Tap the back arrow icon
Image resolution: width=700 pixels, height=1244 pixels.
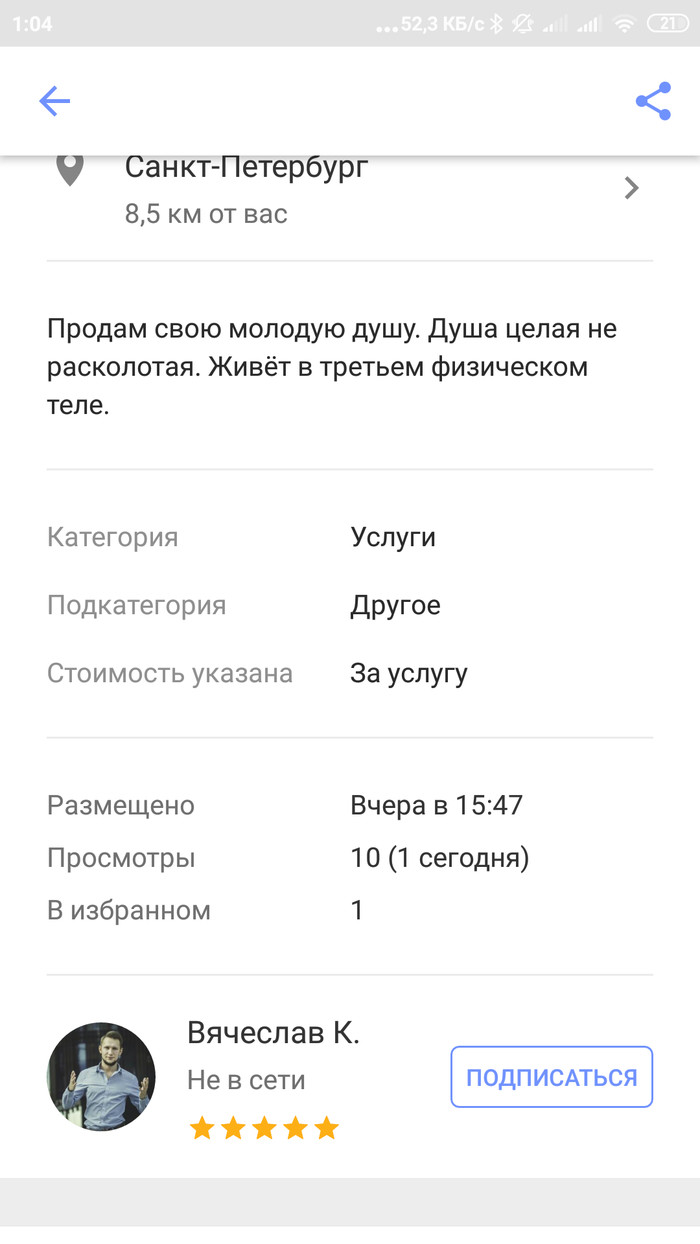[x=54, y=101]
